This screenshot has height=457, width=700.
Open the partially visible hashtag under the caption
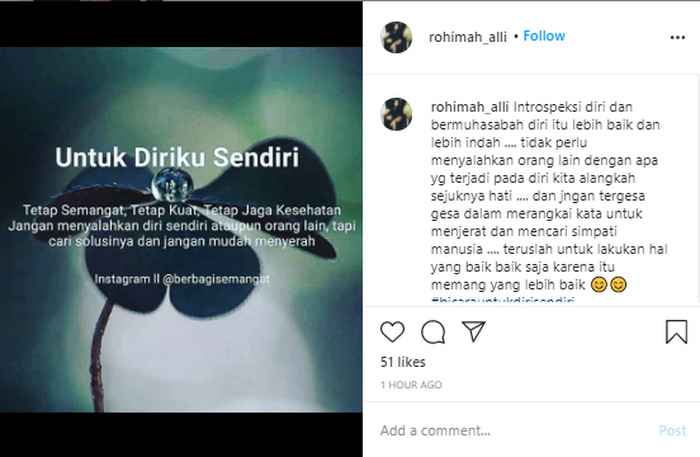coord(503,300)
